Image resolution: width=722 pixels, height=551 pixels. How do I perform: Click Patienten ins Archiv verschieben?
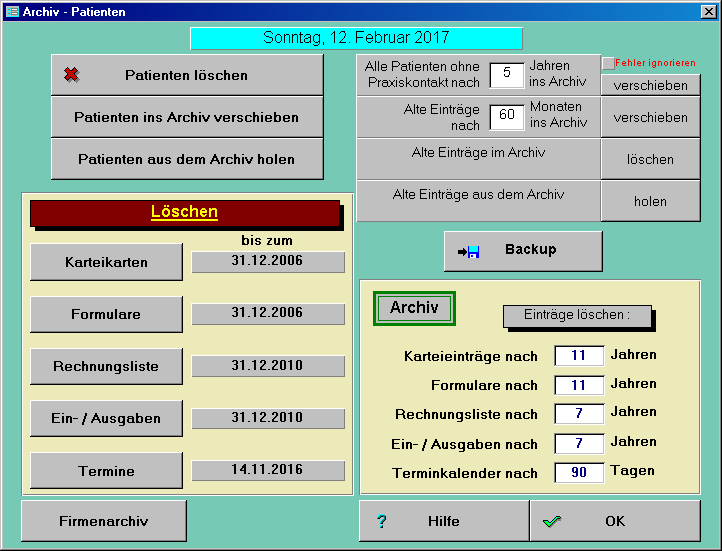pos(187,117)
